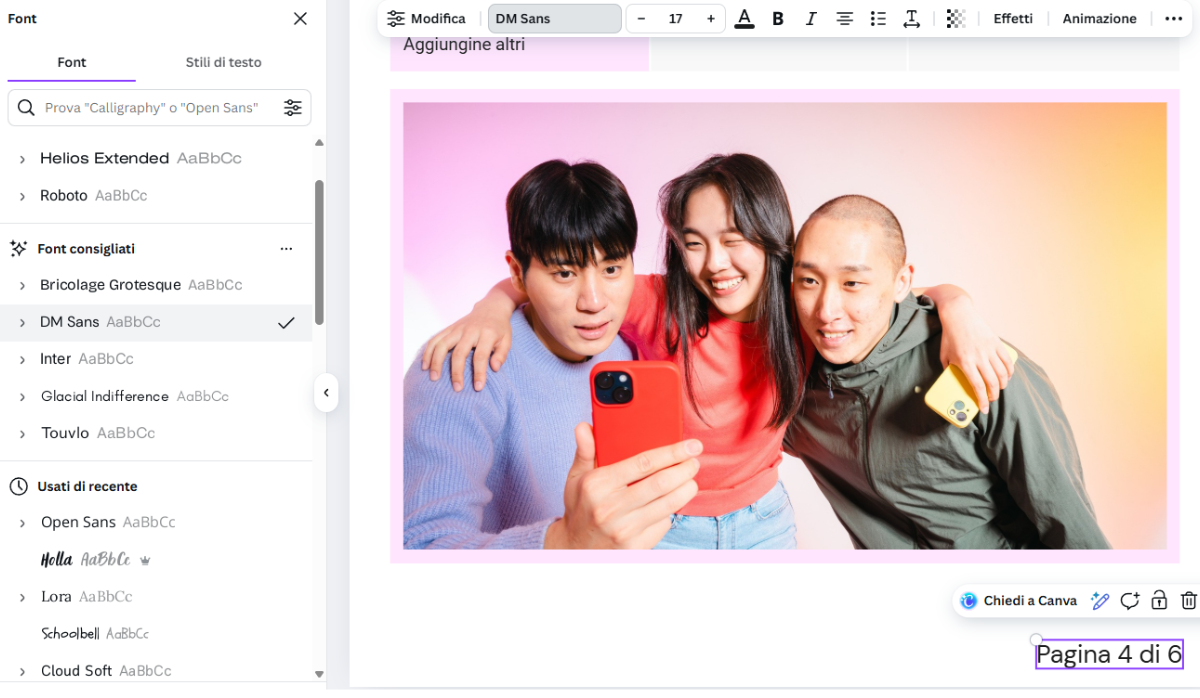Image resolution: width=1200 pixels, height=698 pixels.
Task: Open the Animazione menu
Action: click(x=1099, y=19)
